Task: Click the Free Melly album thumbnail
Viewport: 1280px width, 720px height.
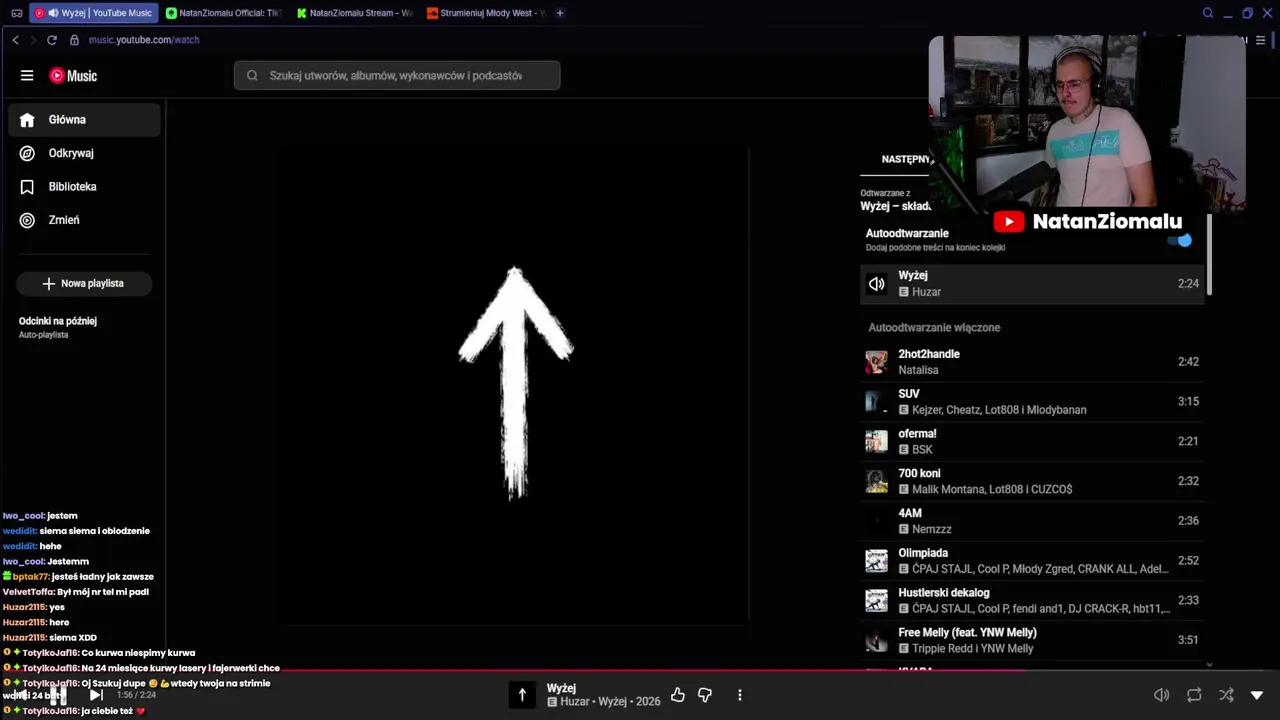Action: [877, 640]
